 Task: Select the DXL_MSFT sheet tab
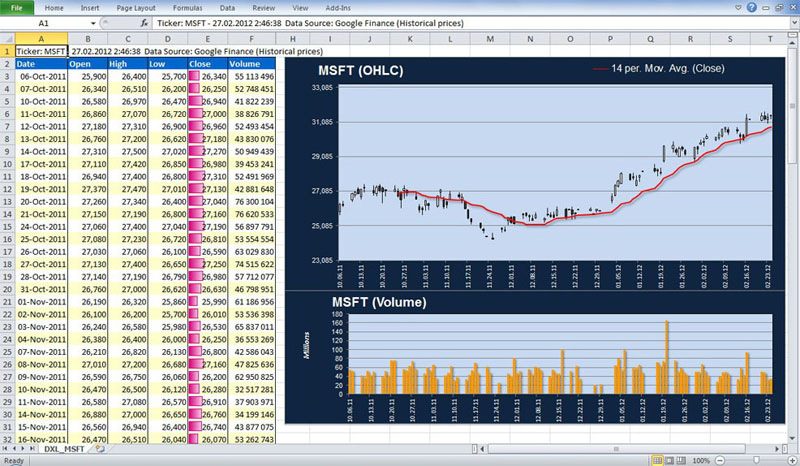(x=66, y=451)
